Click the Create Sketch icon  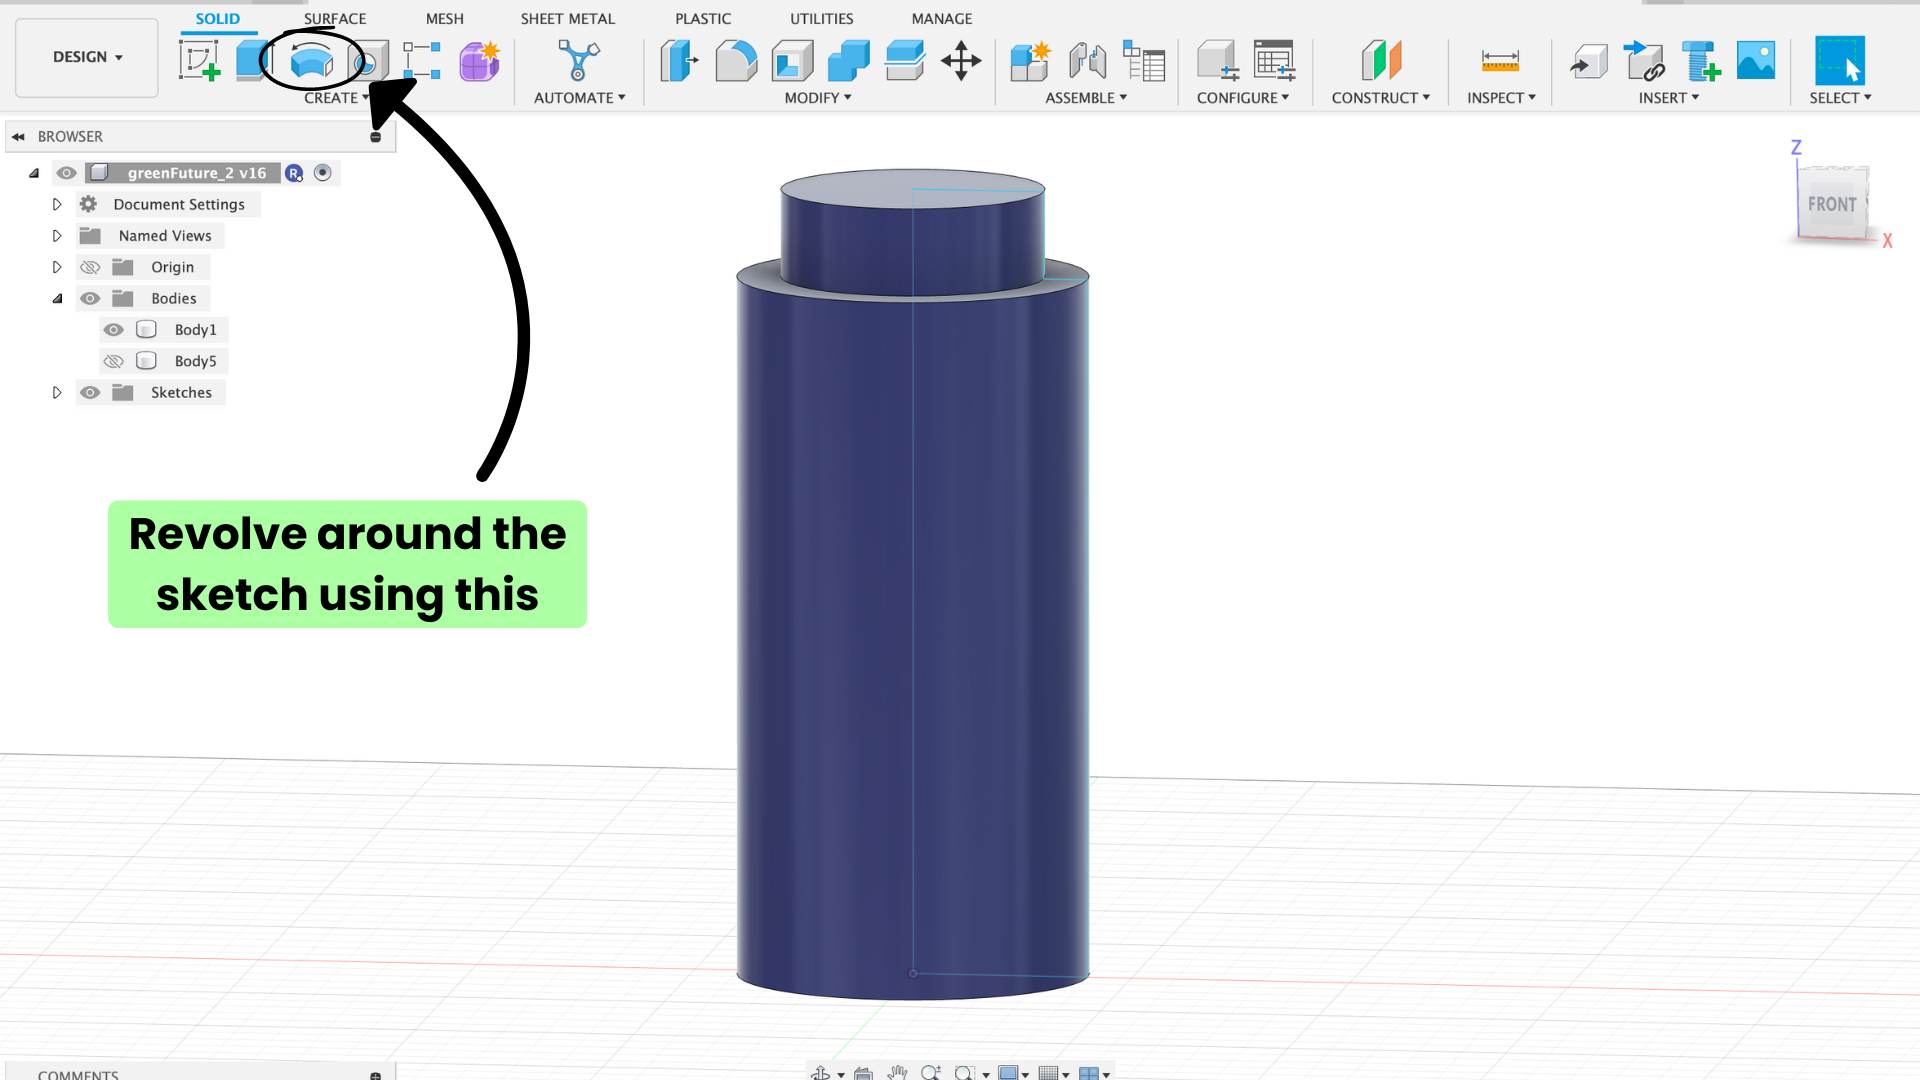[x=199, y=61]
